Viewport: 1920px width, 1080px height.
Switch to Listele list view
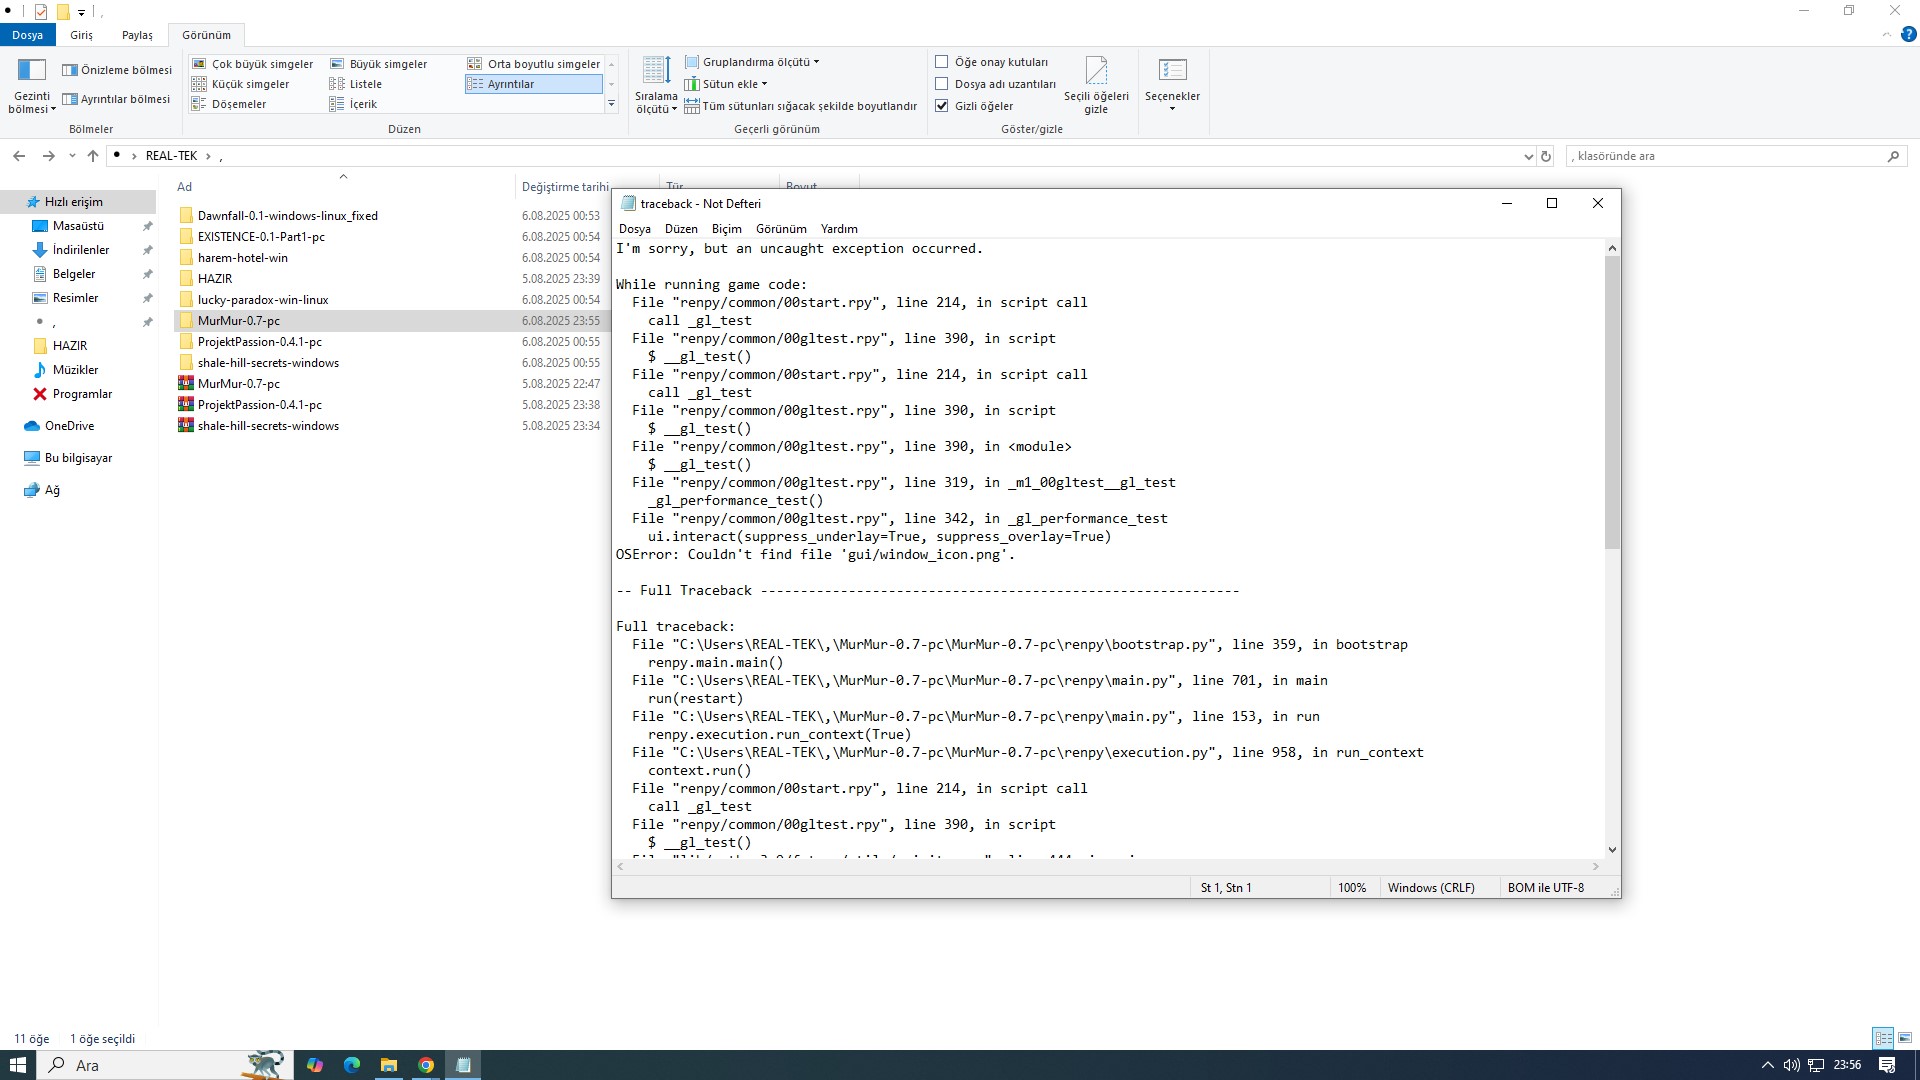[356, 84]
